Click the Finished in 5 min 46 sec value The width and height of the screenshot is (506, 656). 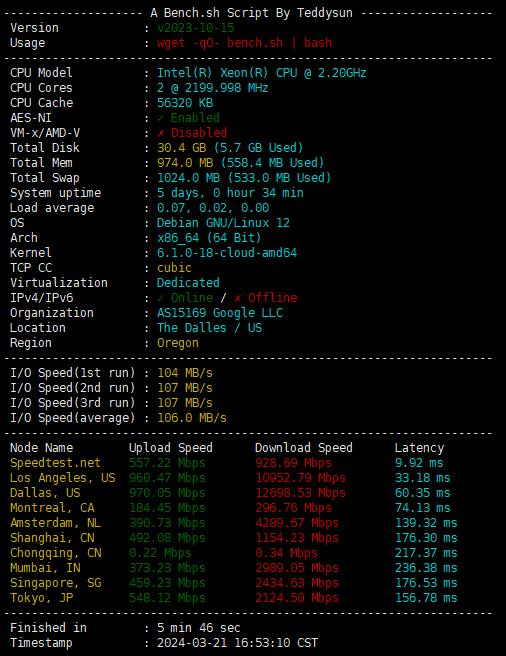(199, 628)
